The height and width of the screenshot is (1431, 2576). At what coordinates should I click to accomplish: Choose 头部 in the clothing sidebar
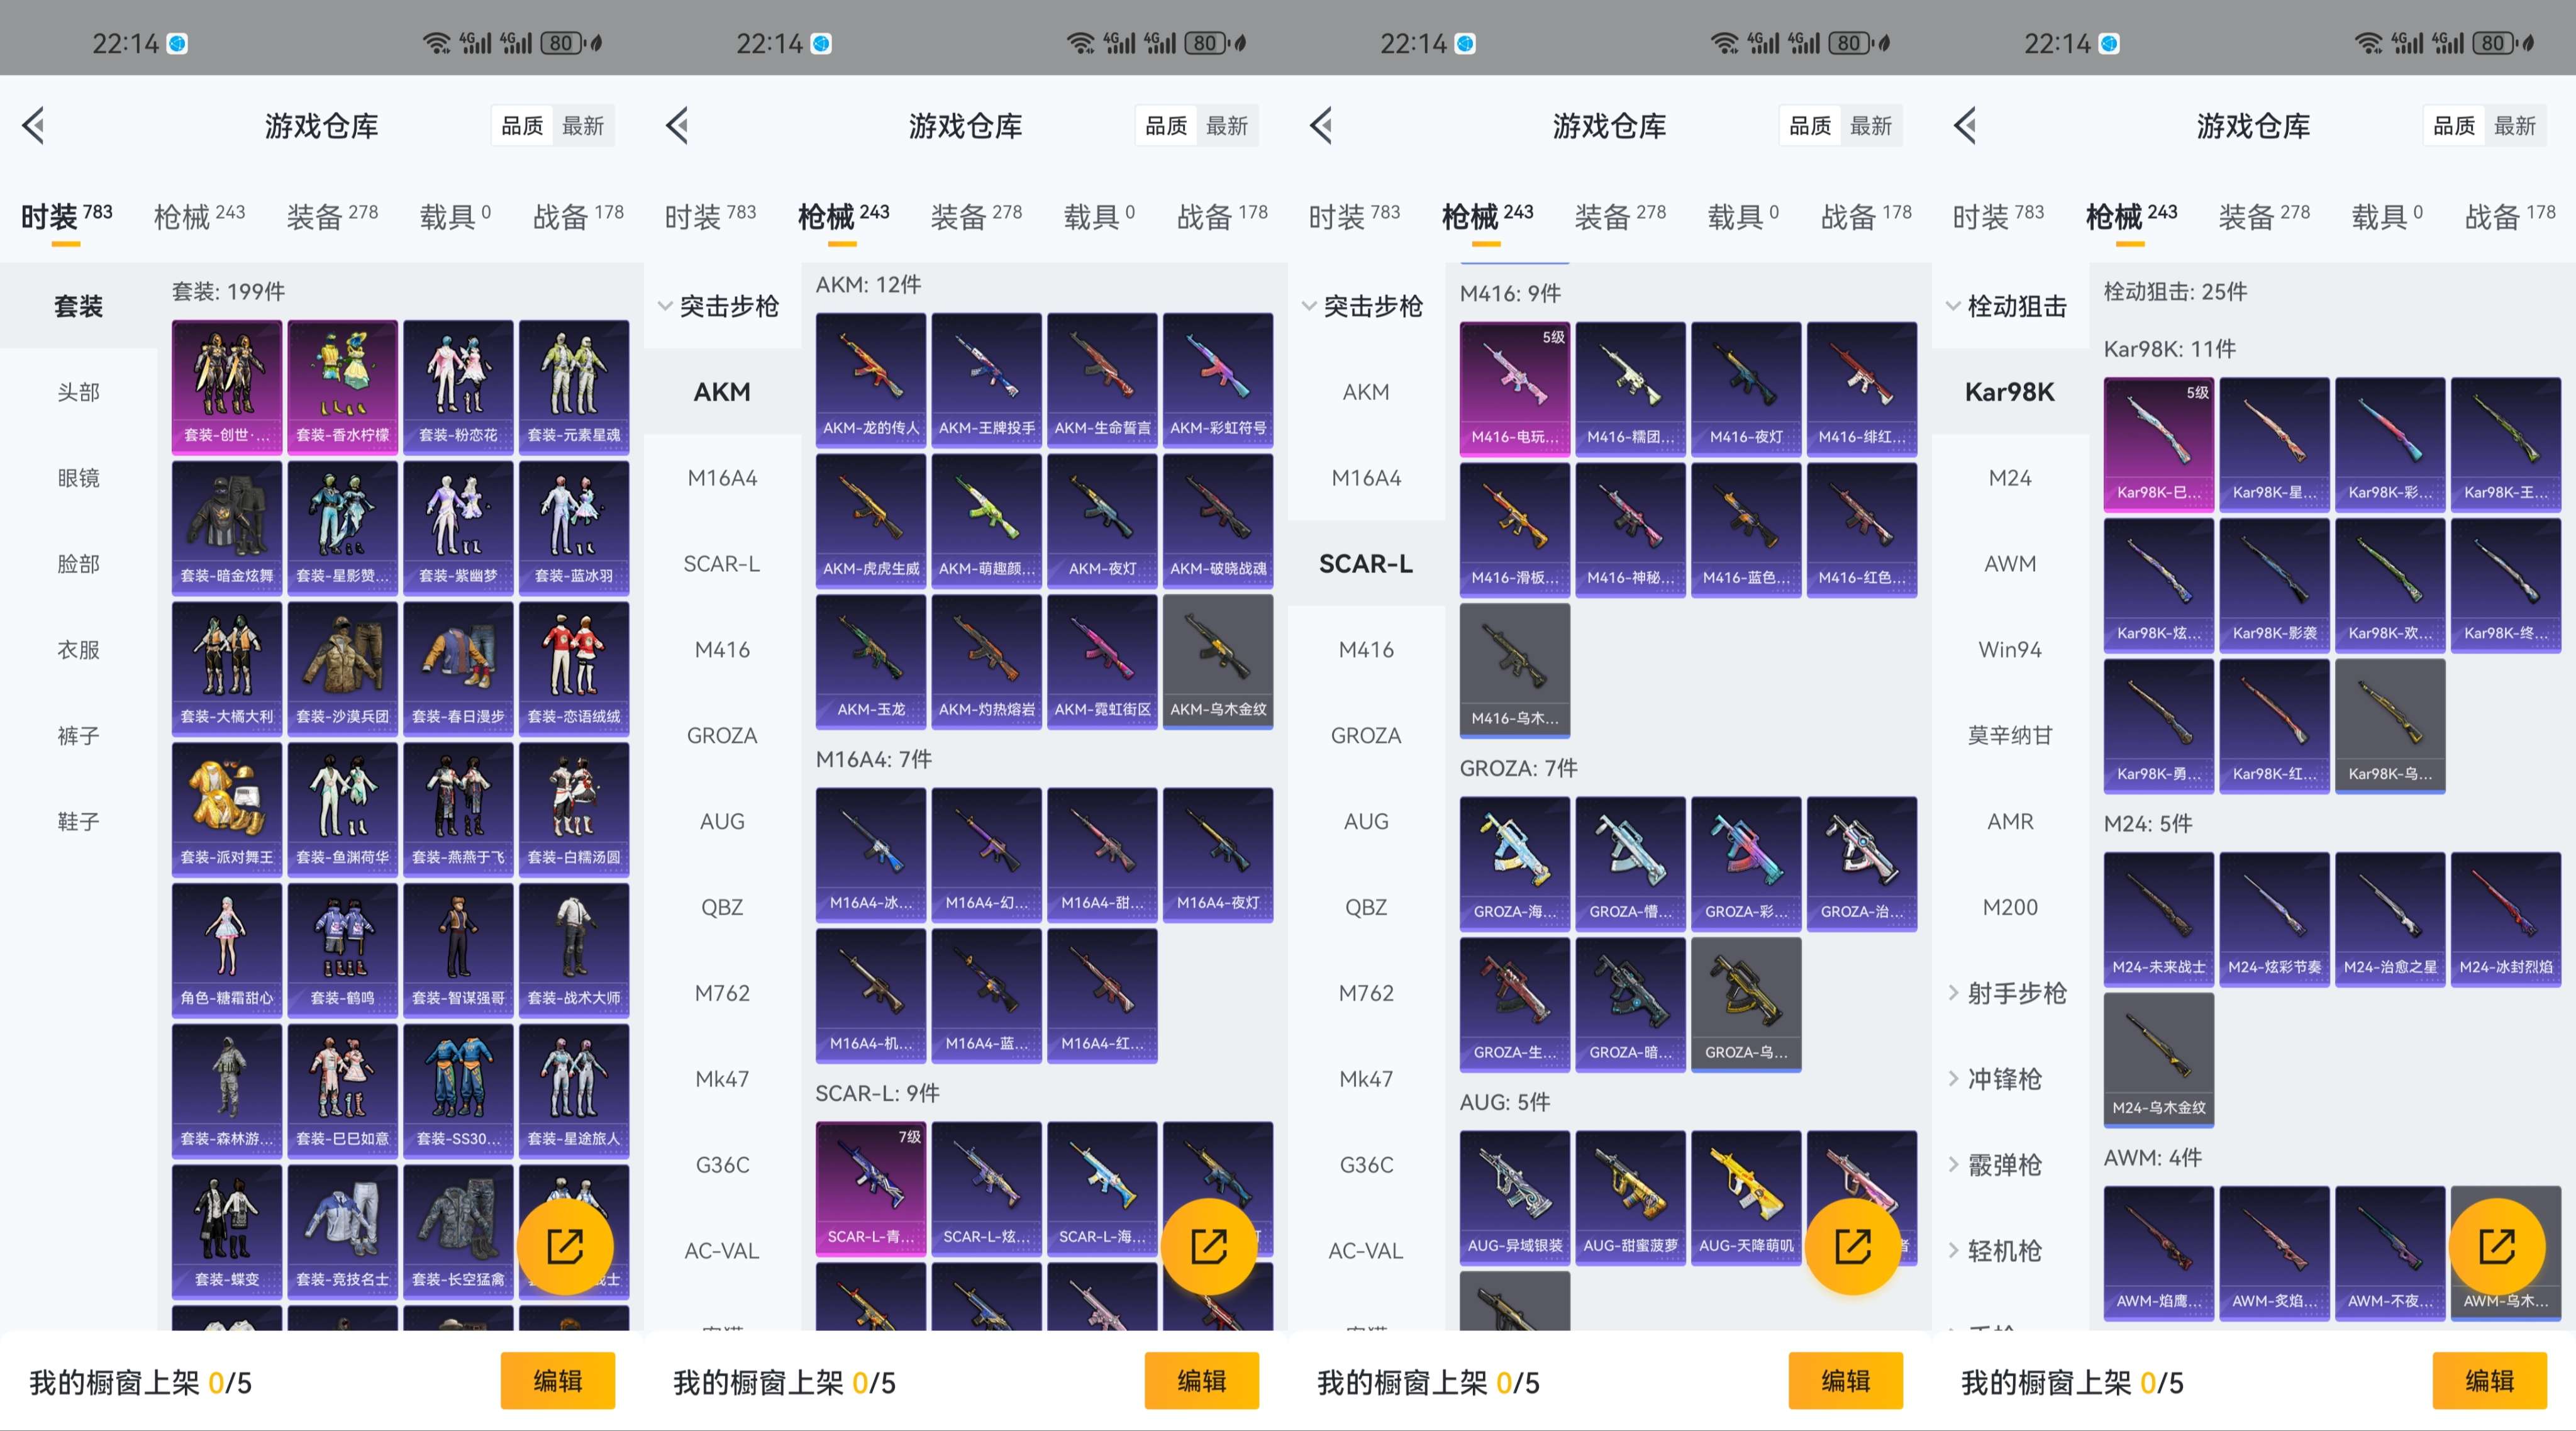click(x=78, y=392)
